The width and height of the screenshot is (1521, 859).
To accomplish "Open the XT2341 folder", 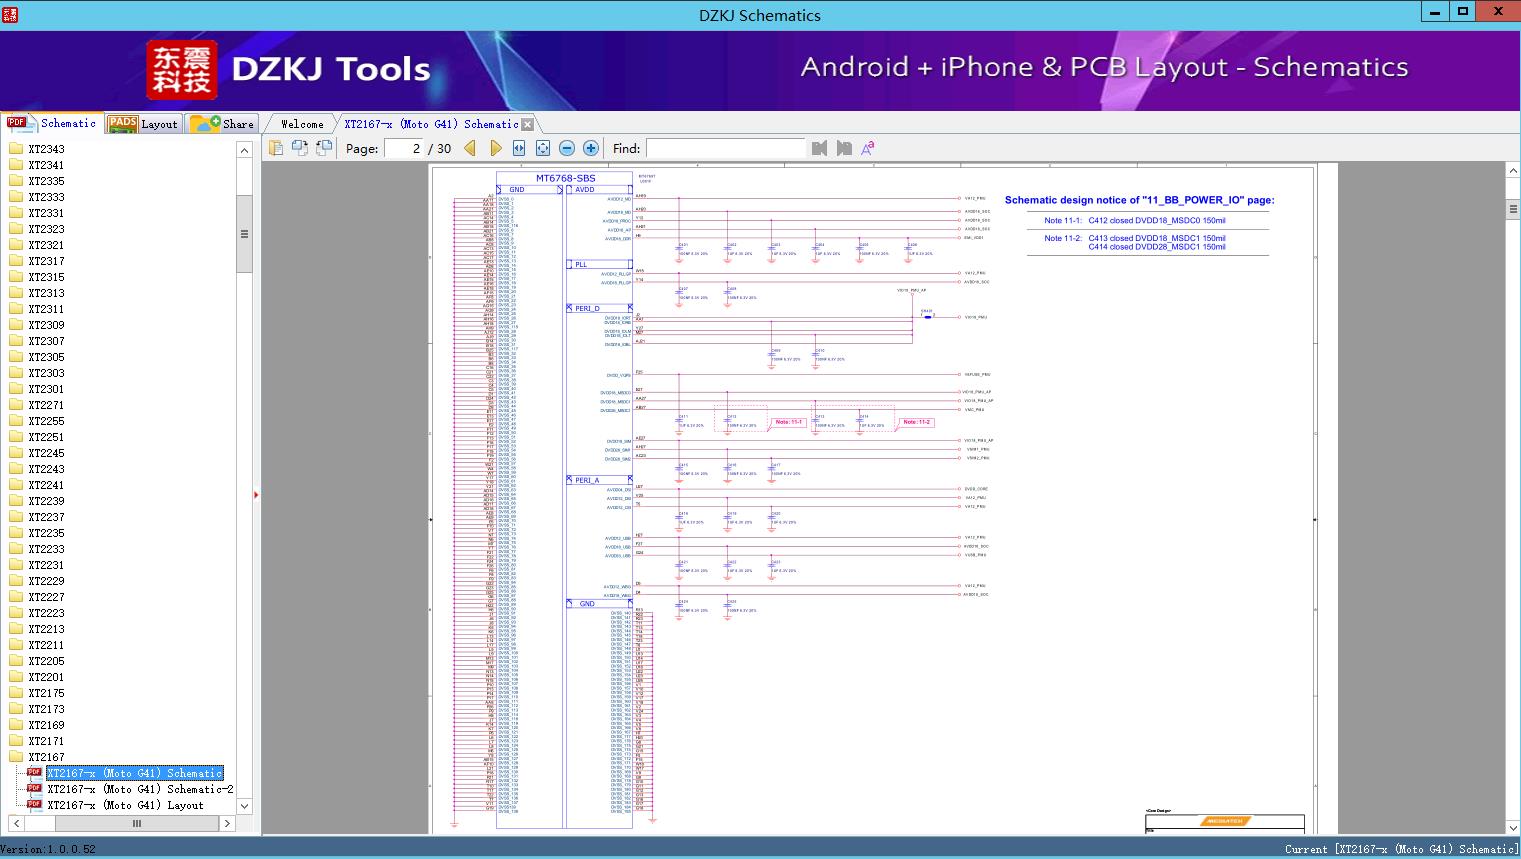I will tap(46, 165).
